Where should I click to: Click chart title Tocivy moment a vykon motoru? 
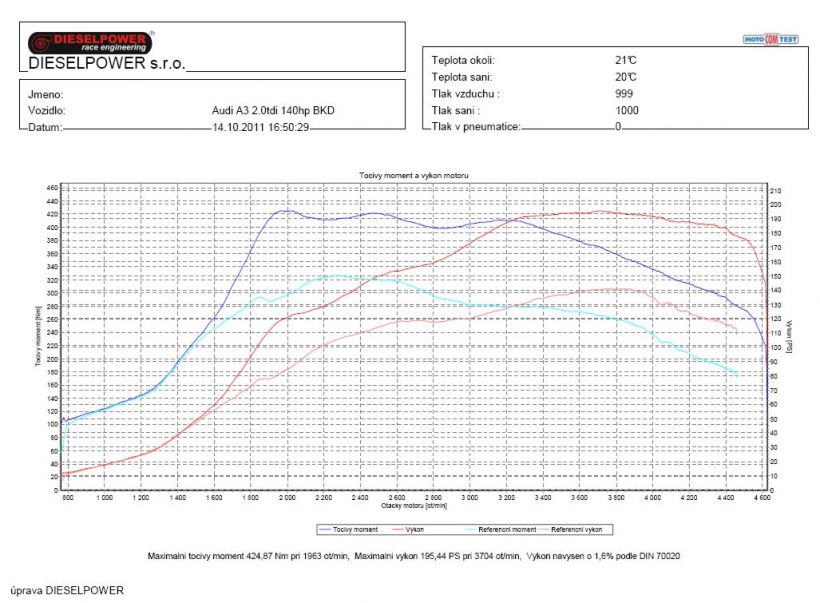(x=413, y=175)
